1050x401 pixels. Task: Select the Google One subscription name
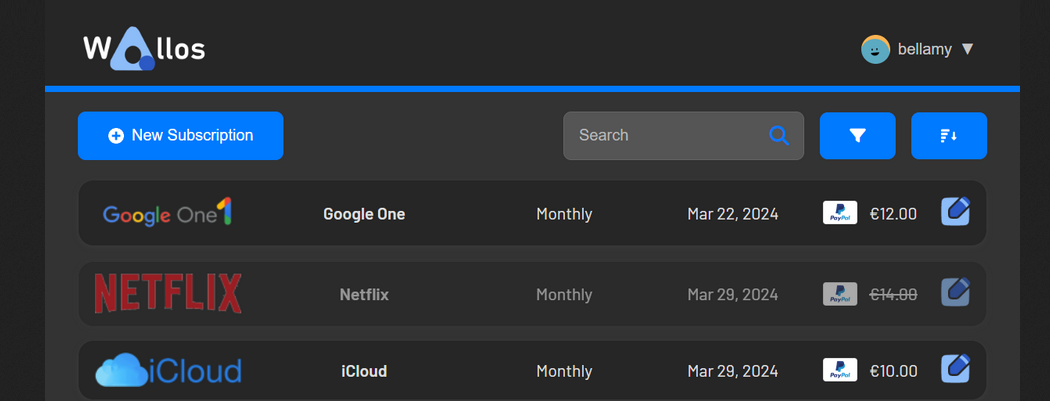(x=364, y=214)
